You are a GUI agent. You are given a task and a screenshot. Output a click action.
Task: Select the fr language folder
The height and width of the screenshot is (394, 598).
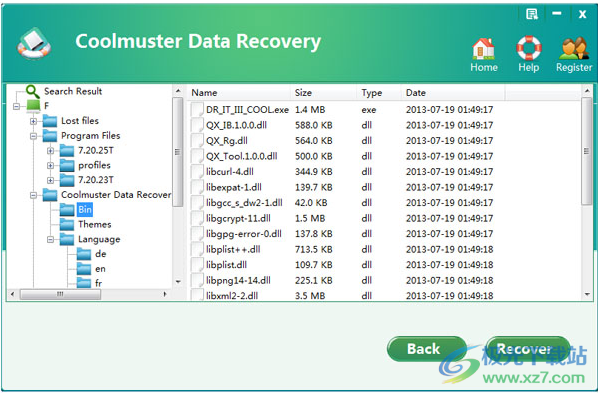tap(98, 283)
